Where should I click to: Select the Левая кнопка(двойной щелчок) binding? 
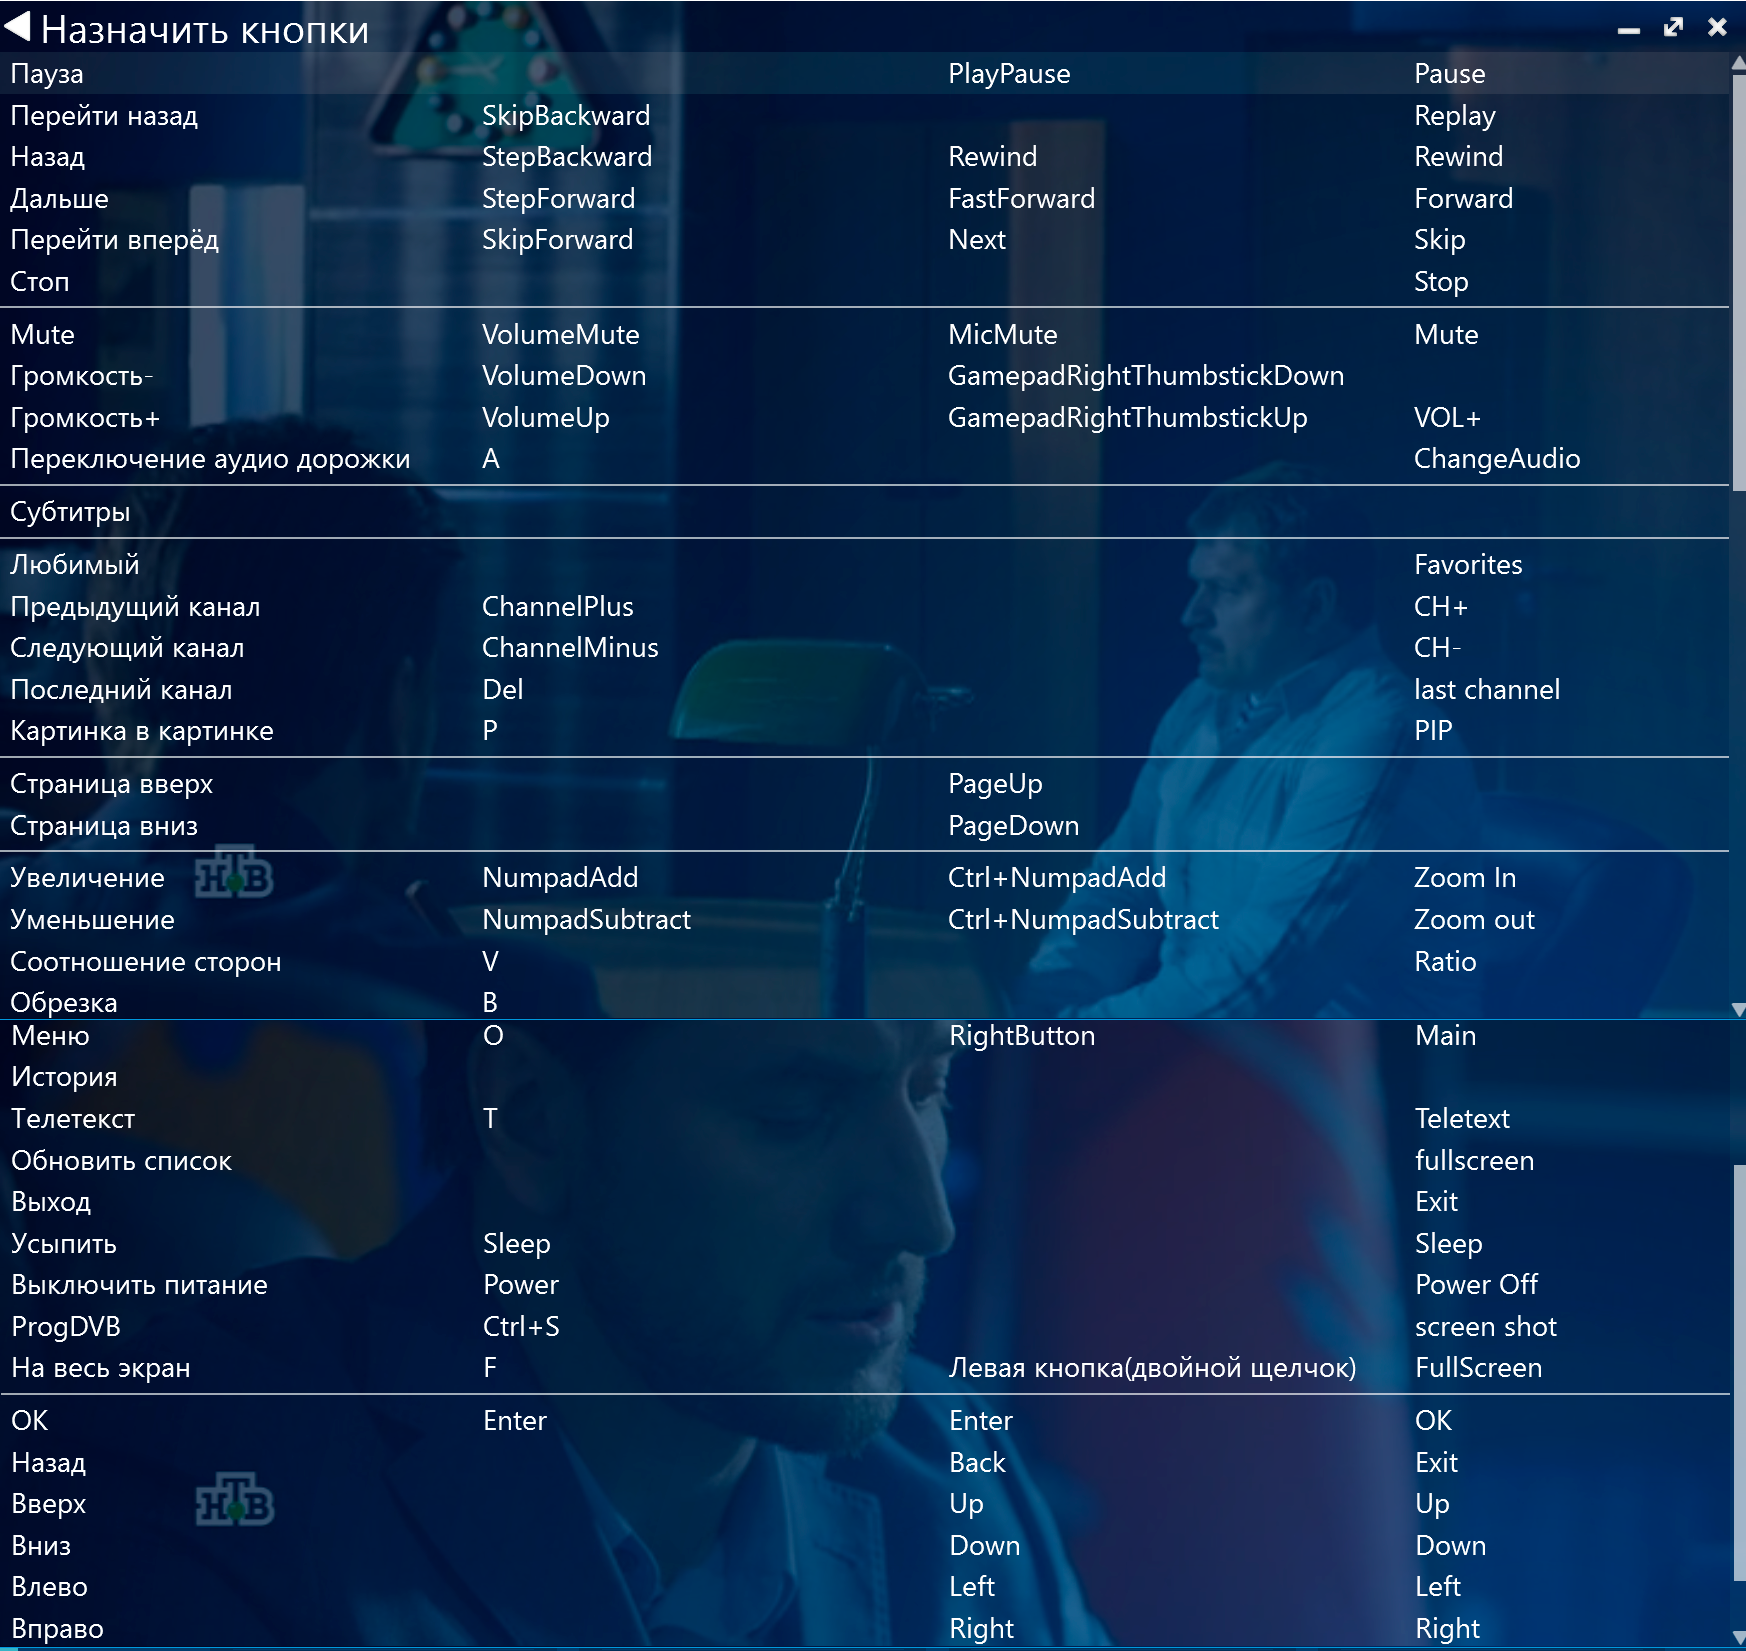pyautogui.click(x=1152, y=1368)
